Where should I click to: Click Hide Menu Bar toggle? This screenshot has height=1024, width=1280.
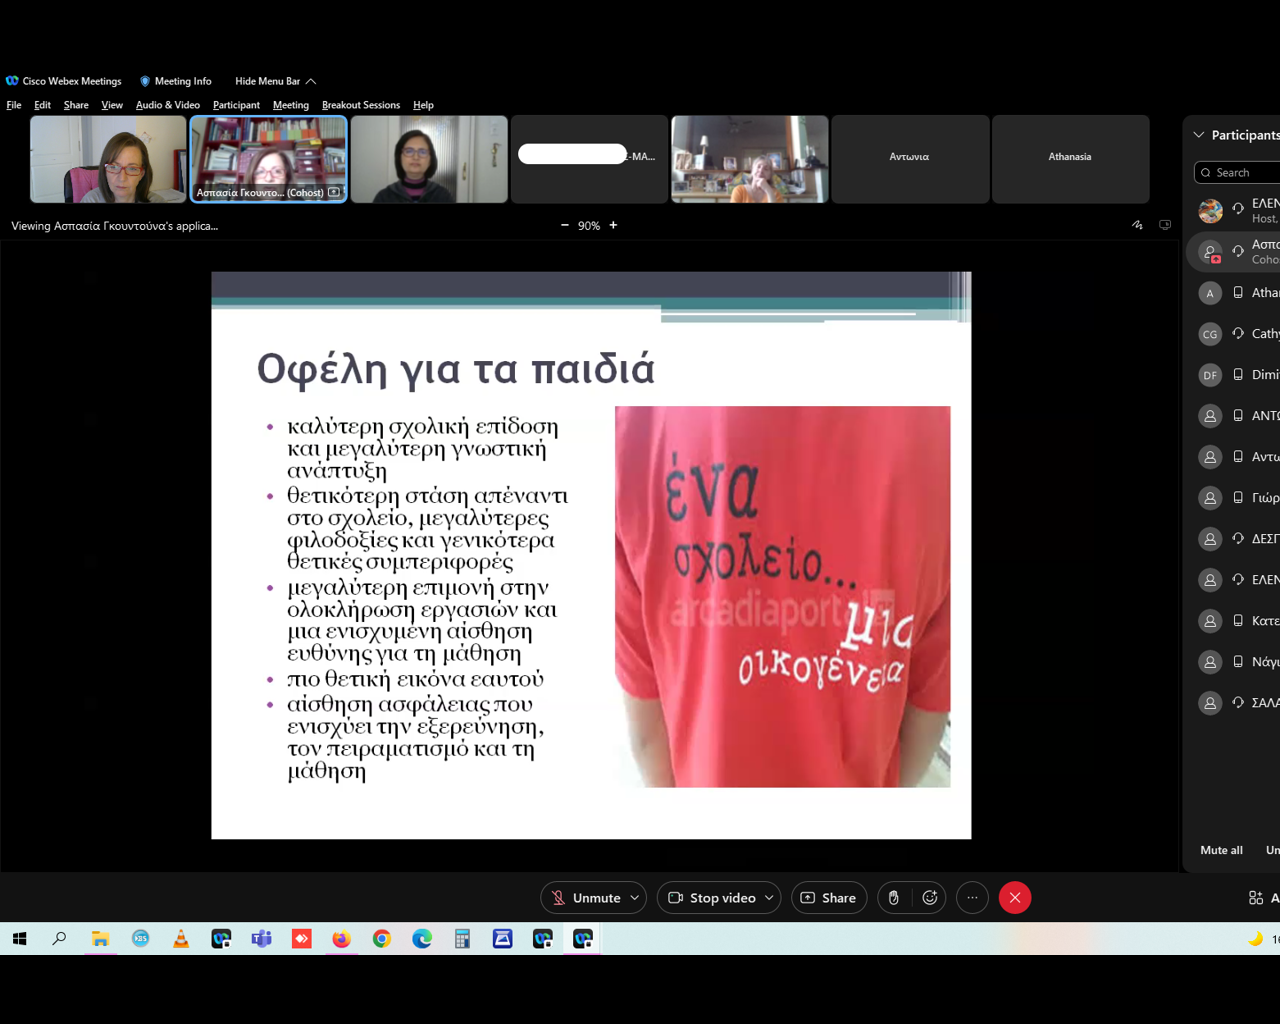click(x=275, y=81)
